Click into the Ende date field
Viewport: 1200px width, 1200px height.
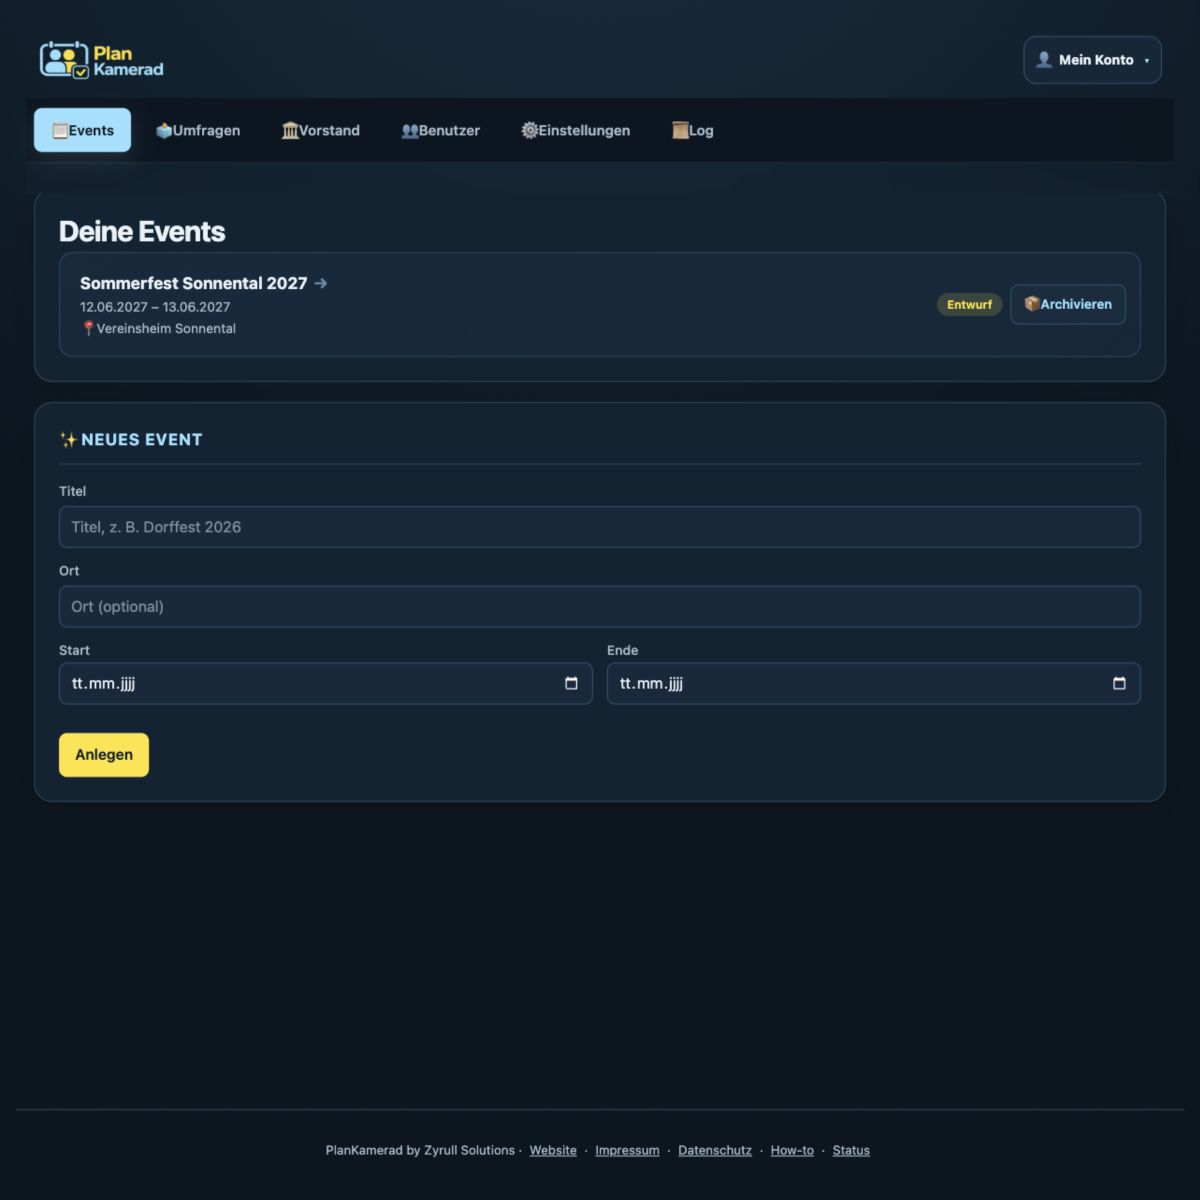tap(874, 684)
